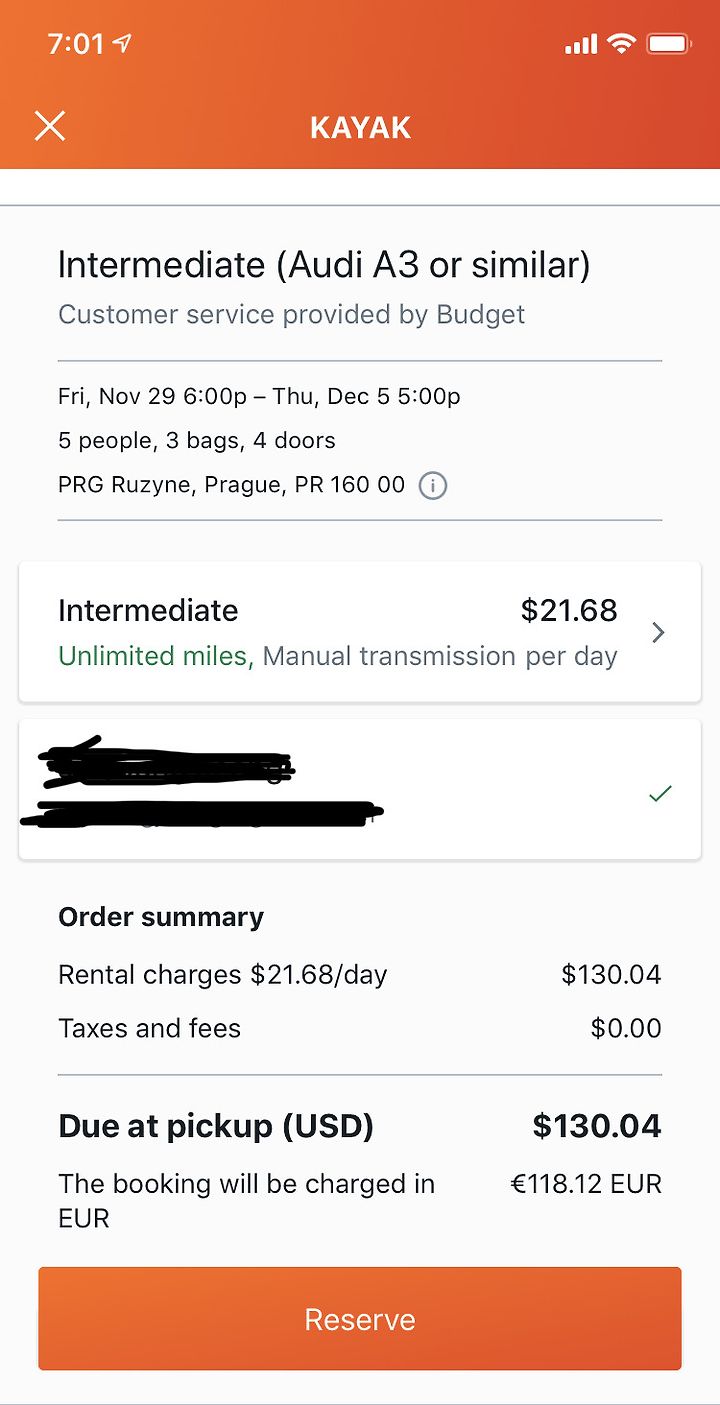Viewport: 720px width, 1405px height.
Task: Tap the location arrow icon beside time
Action: 123,44
